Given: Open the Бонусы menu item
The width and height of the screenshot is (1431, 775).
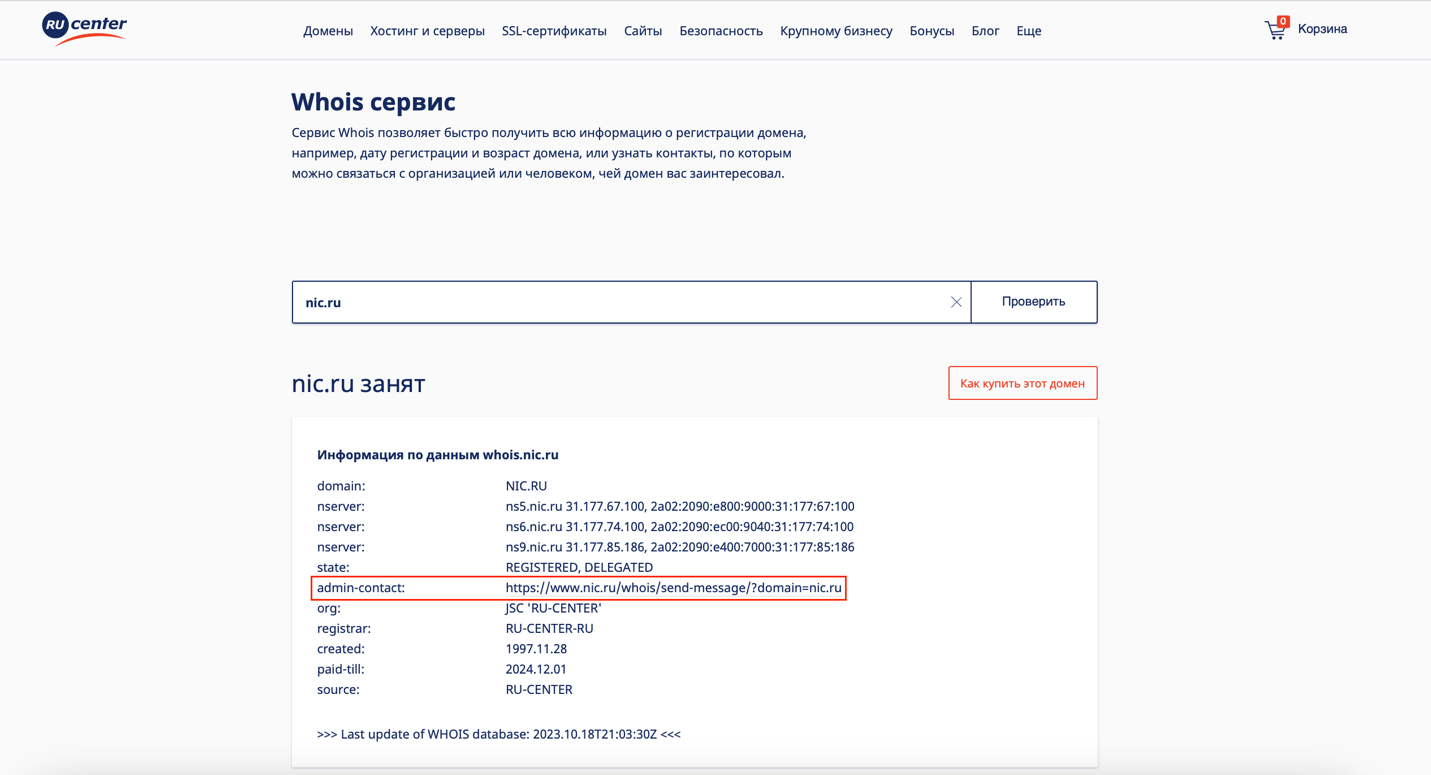Looking at the screenshot, I should click(932, 31).
